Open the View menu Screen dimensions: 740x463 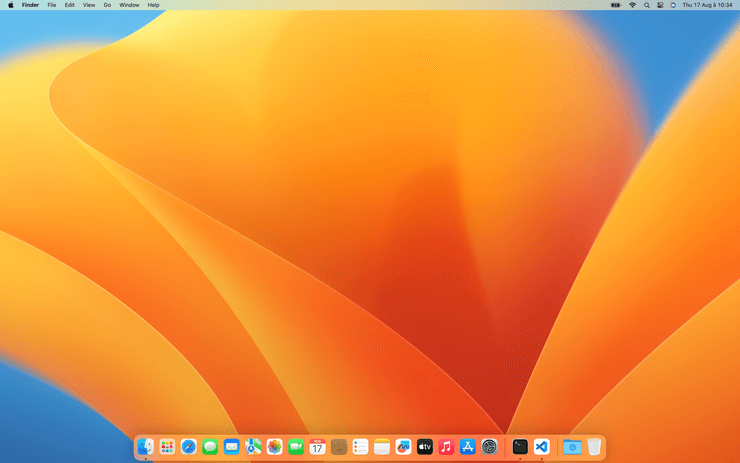(x=89, y=5)
